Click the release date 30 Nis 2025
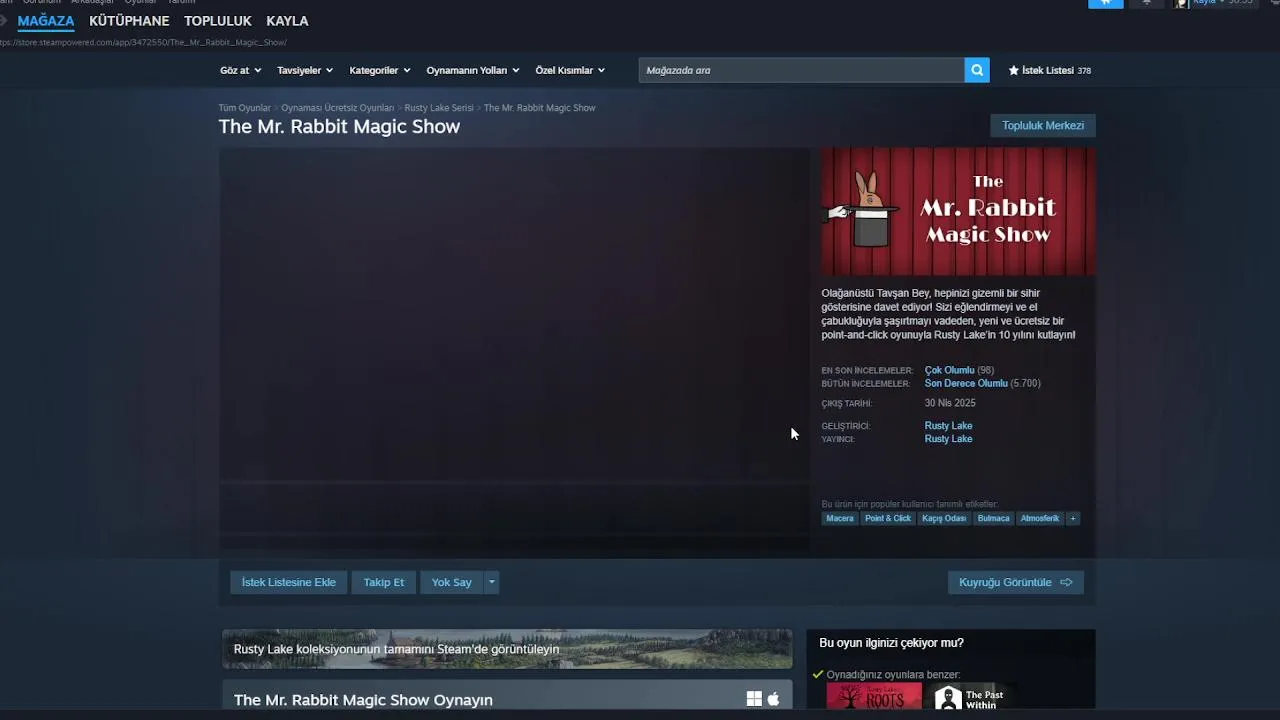The image size is (1280, 720). [950, 403]
